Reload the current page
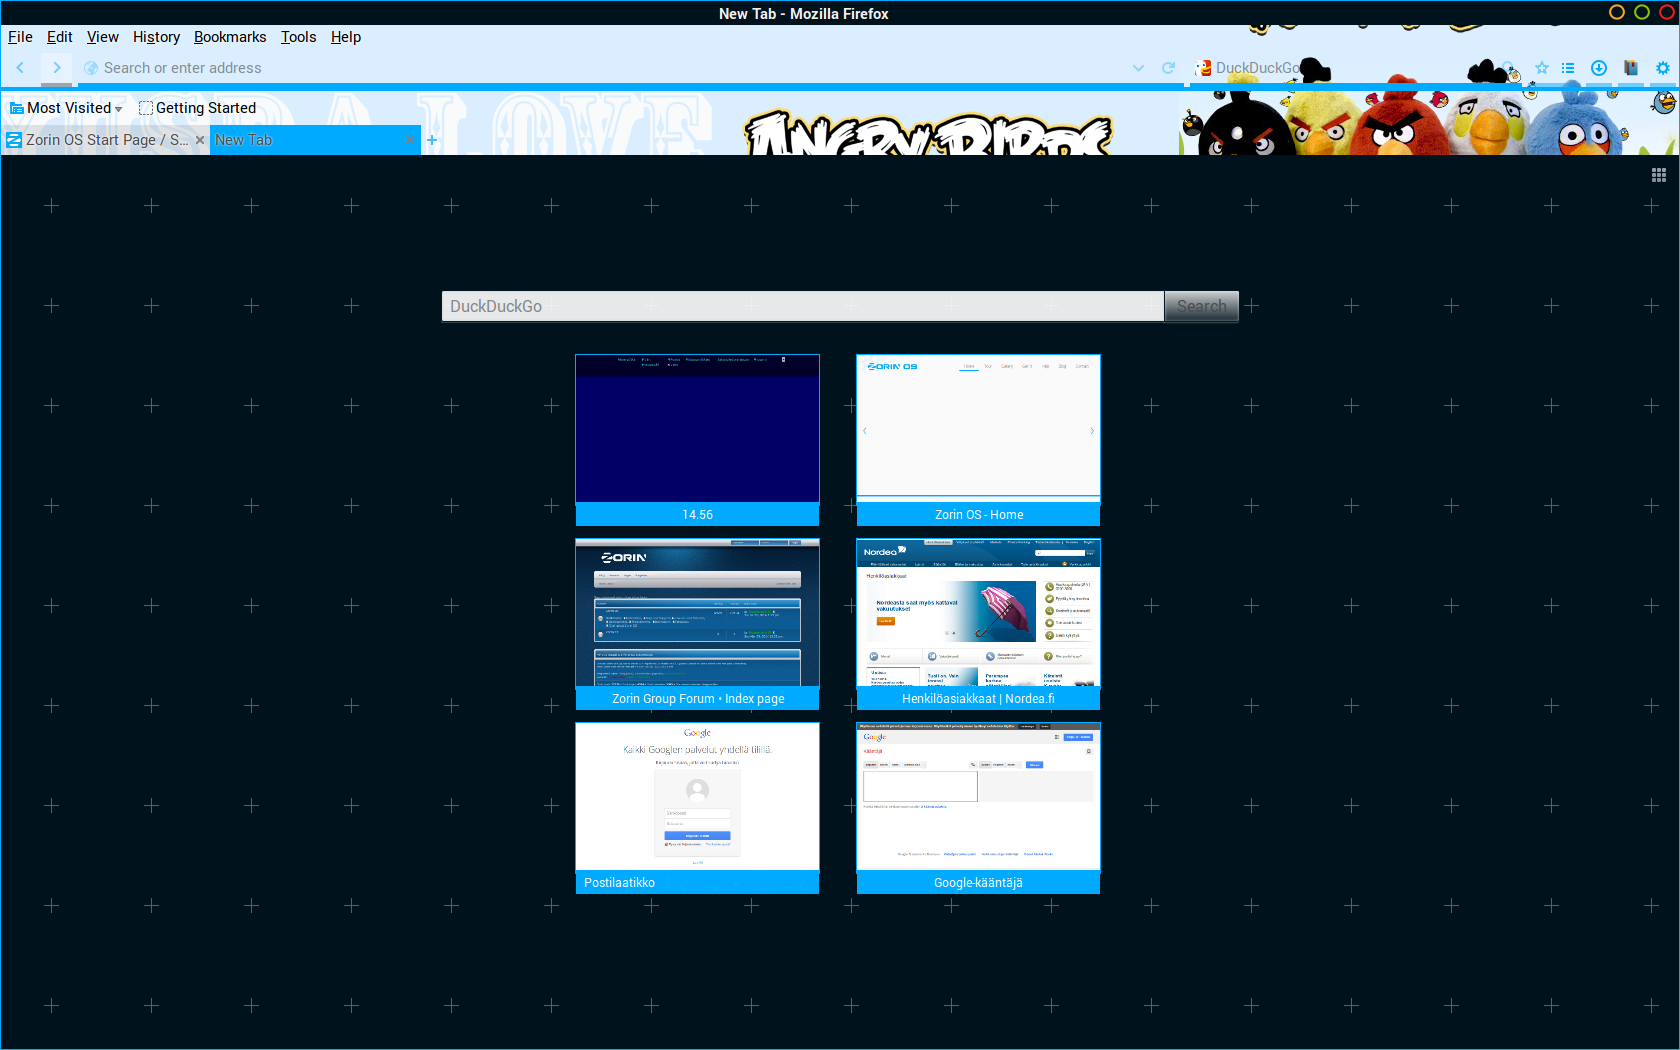Screen dimensions: 1680x1050 (x=1168, y=68)
